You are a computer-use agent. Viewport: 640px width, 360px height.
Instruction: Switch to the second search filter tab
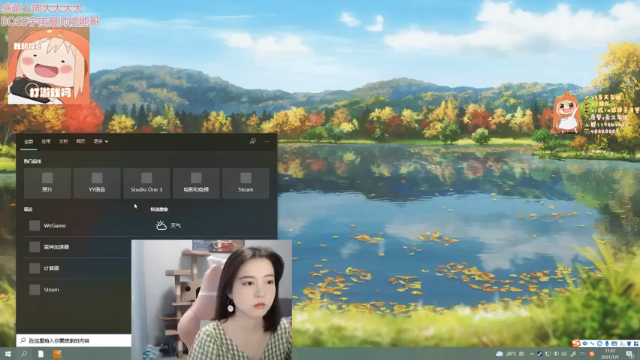click(46, 141)
